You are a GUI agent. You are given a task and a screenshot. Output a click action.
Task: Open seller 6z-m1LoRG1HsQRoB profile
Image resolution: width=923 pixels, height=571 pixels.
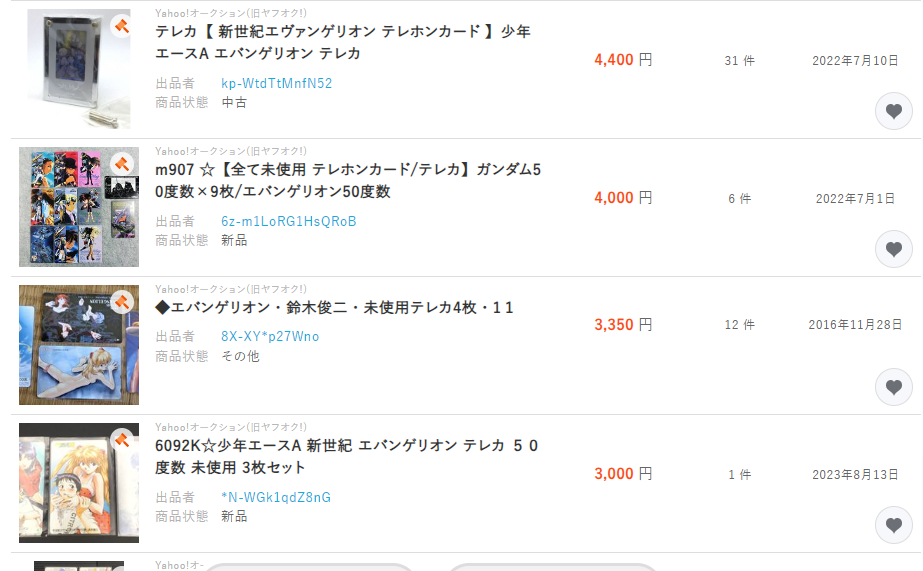click(x=288, y=221)
